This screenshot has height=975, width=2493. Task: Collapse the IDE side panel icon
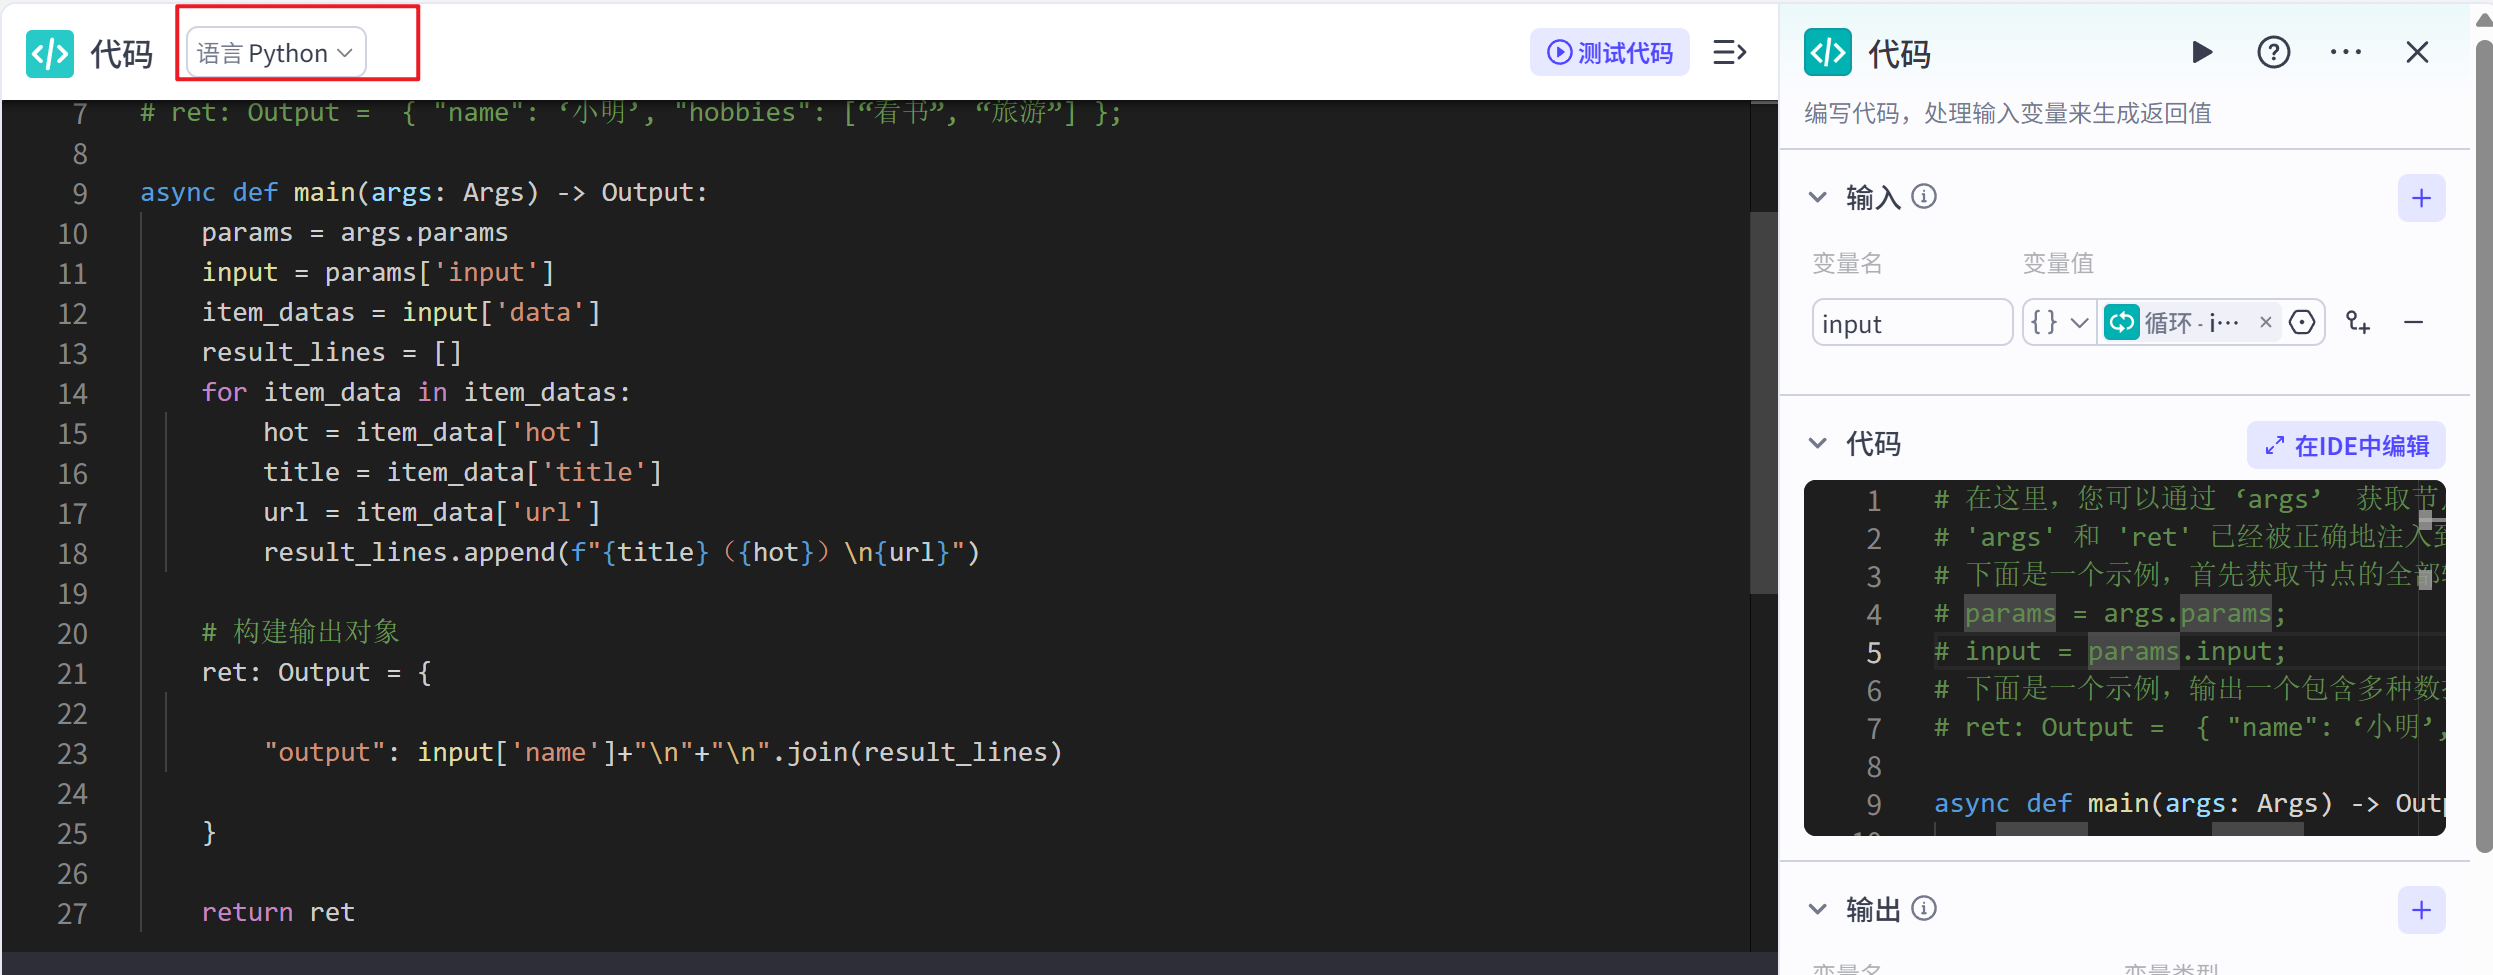[1729, 52]
